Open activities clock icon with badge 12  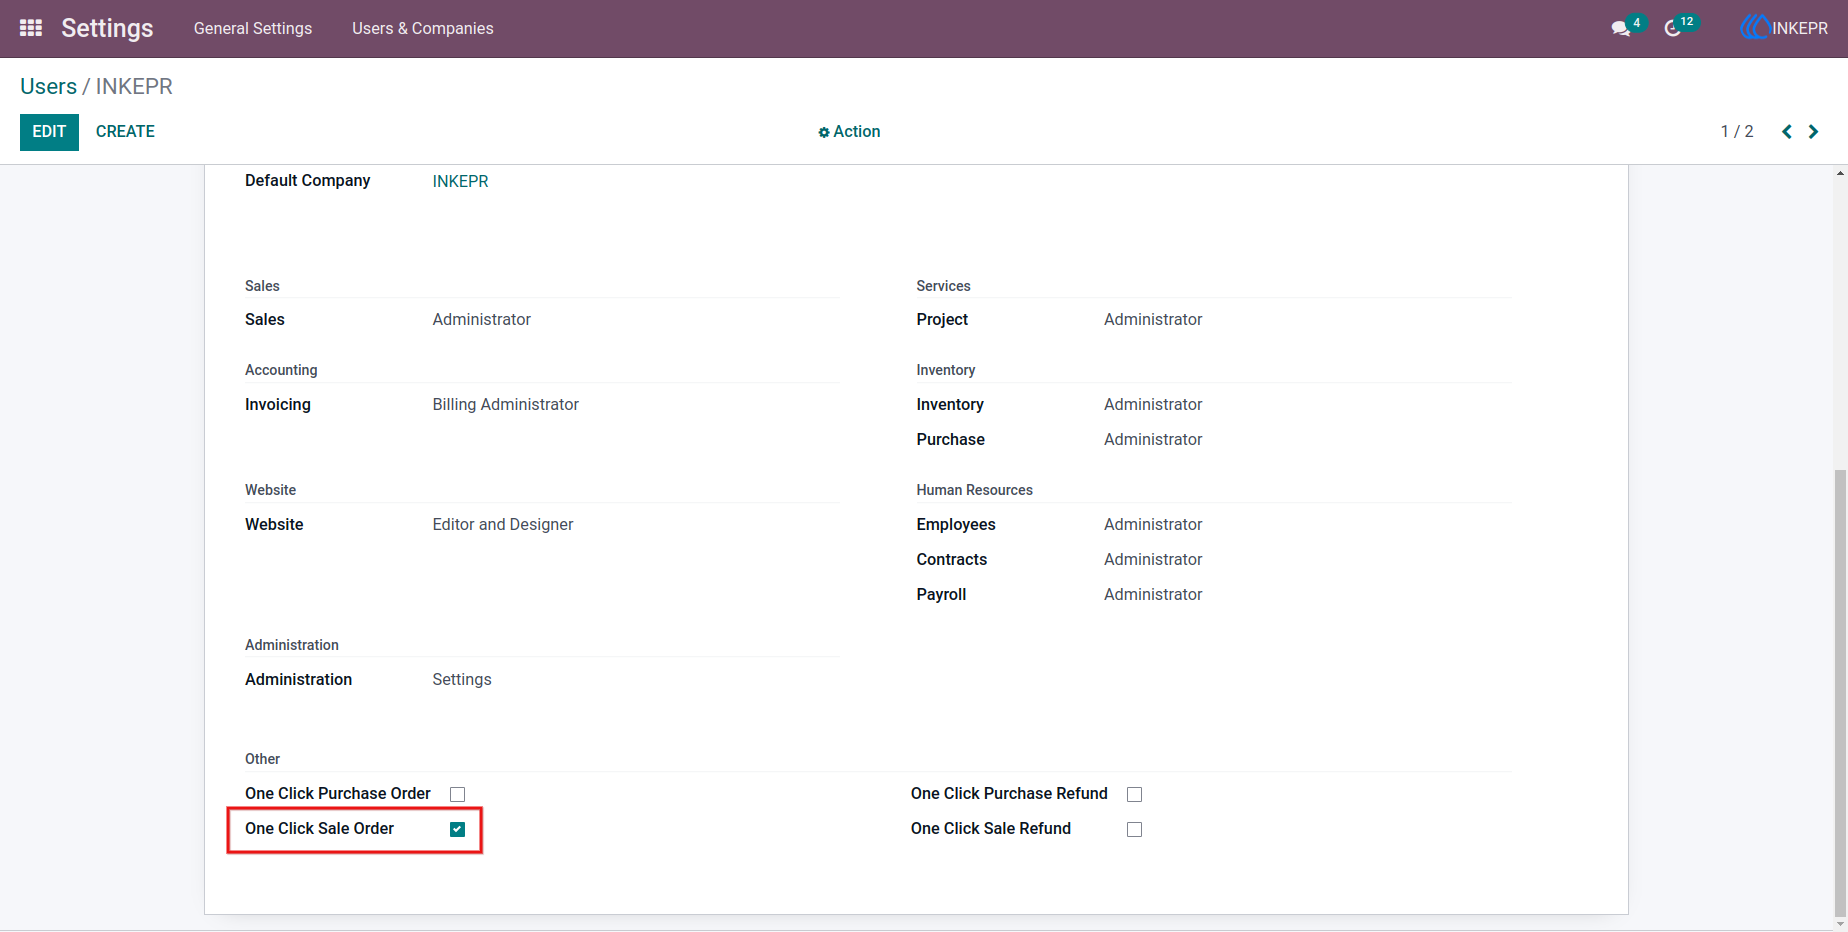1672,29
